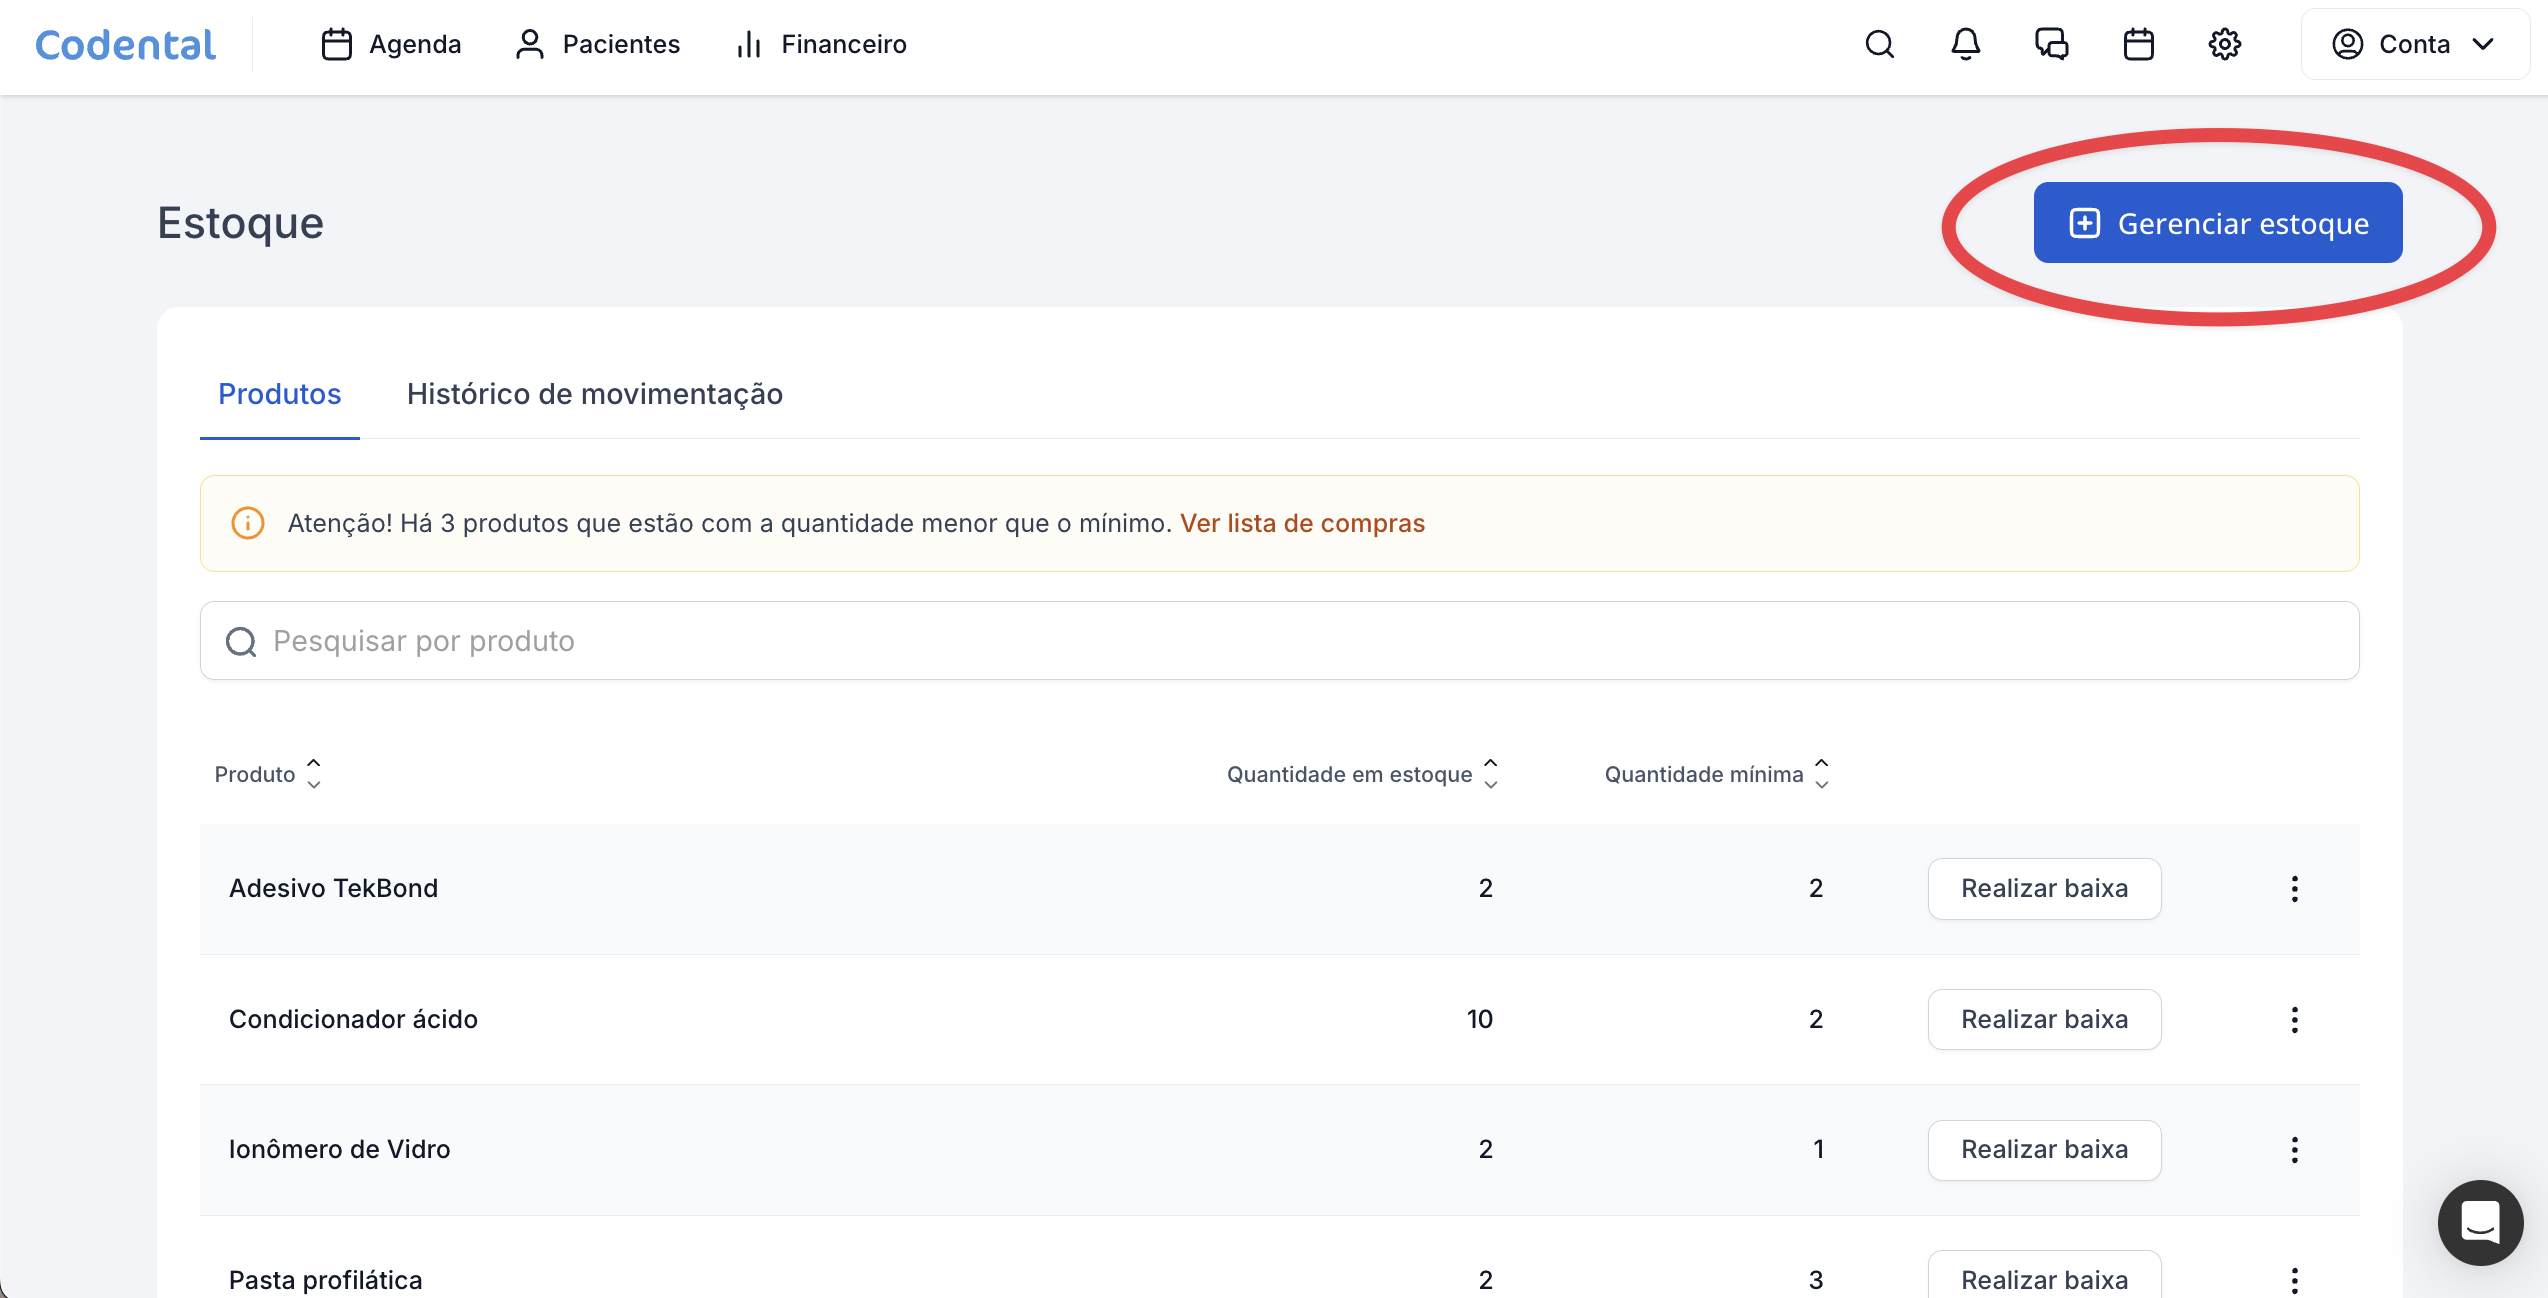Click the calendar icon beside settings gear
Viewport: 2548px width, 1298px height.
click(2138, 44)
